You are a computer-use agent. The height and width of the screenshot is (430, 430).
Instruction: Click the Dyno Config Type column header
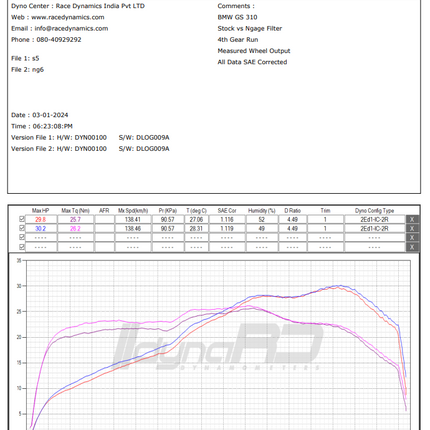pyautogui.click(x=374, y=211)
